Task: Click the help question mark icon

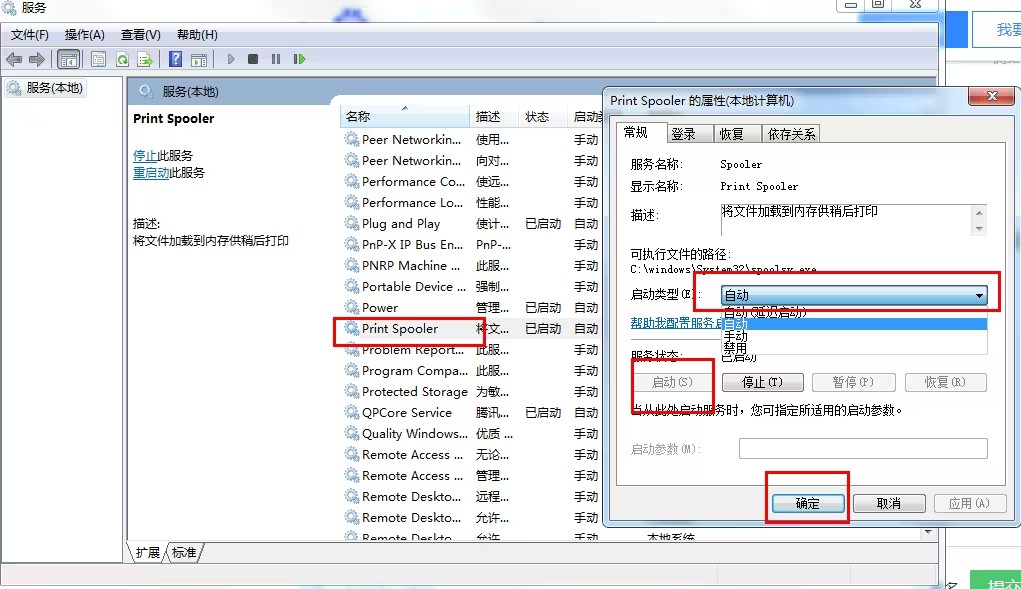Action: (176, 58)
